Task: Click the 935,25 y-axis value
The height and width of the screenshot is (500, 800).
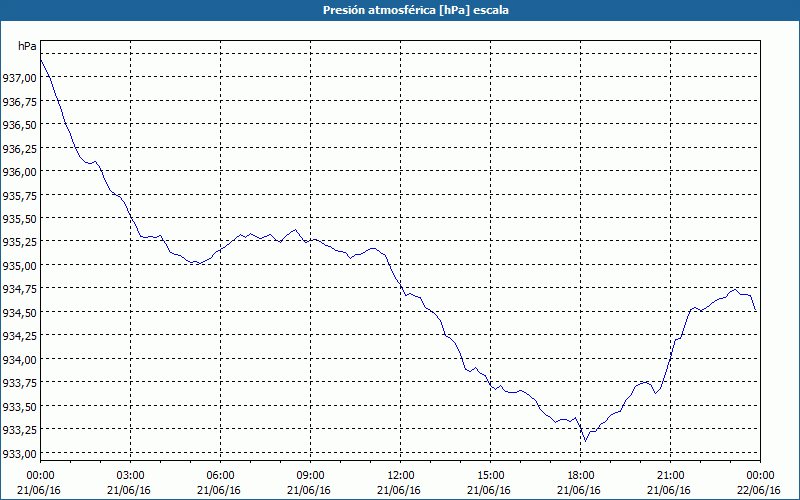Action: click(x=19, y=242)
